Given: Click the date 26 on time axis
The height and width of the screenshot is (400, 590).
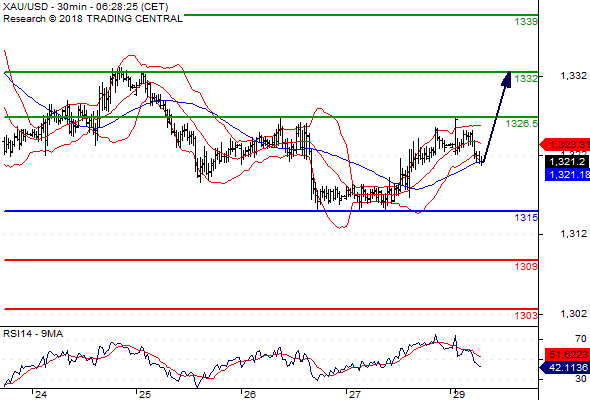Looking at the screenshot, I should pos(250,394).
